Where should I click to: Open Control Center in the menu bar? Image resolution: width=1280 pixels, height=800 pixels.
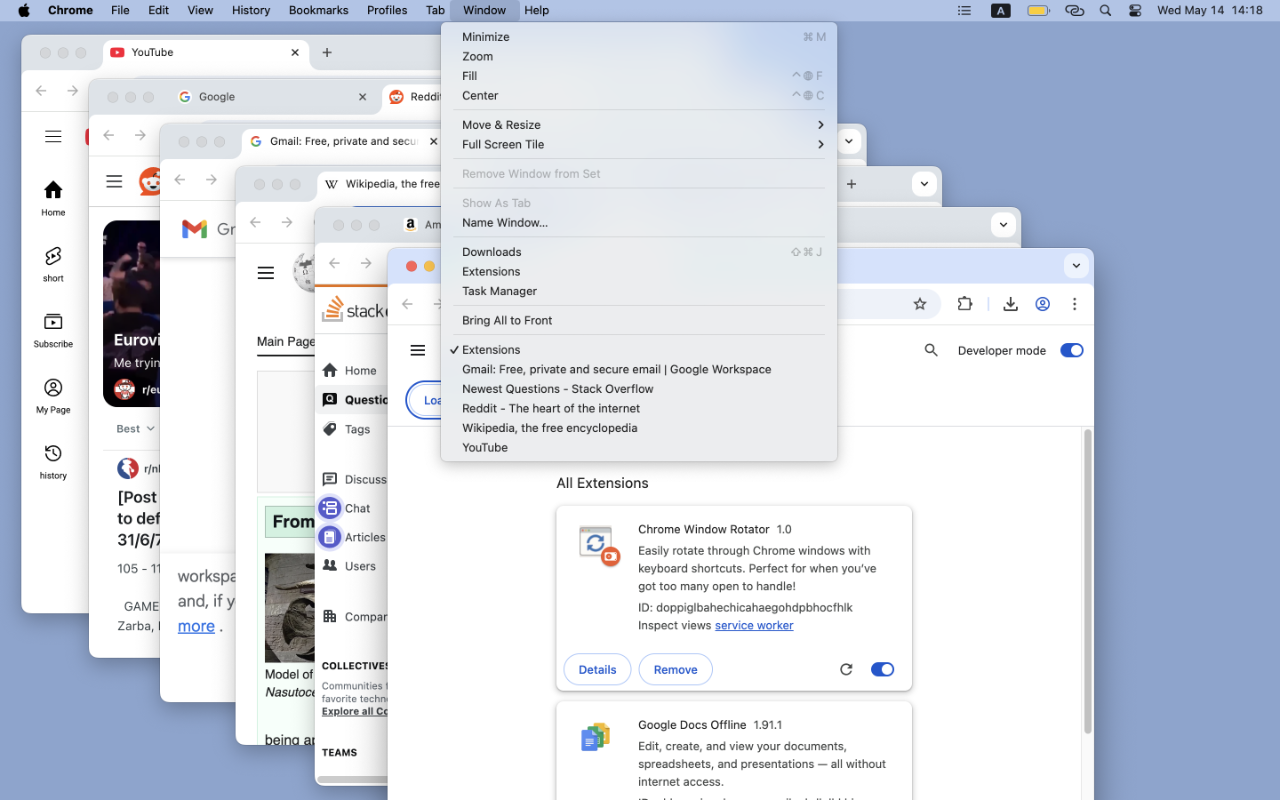coord(1135,10)
